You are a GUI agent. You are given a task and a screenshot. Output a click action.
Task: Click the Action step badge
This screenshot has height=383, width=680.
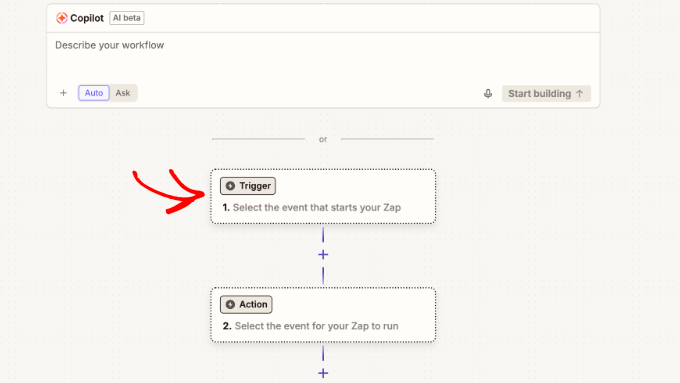[x=246, y=304]
